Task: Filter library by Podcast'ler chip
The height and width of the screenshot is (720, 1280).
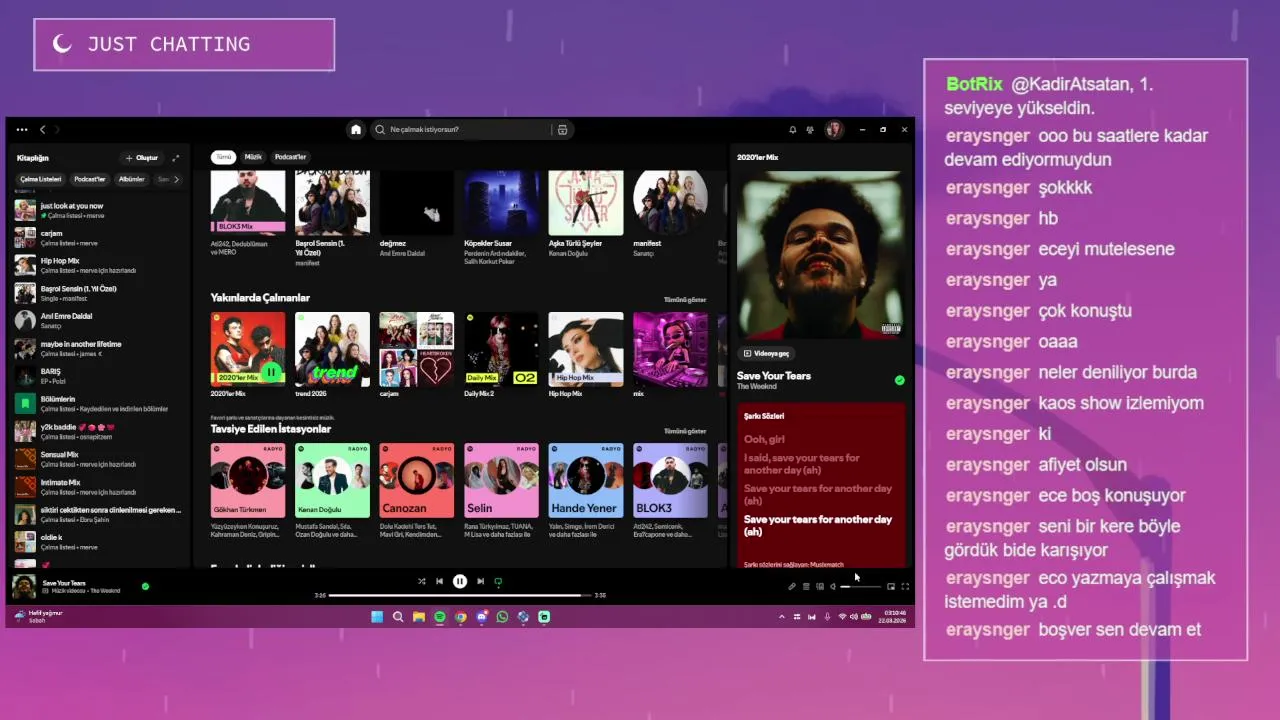Action: (90, 179)
